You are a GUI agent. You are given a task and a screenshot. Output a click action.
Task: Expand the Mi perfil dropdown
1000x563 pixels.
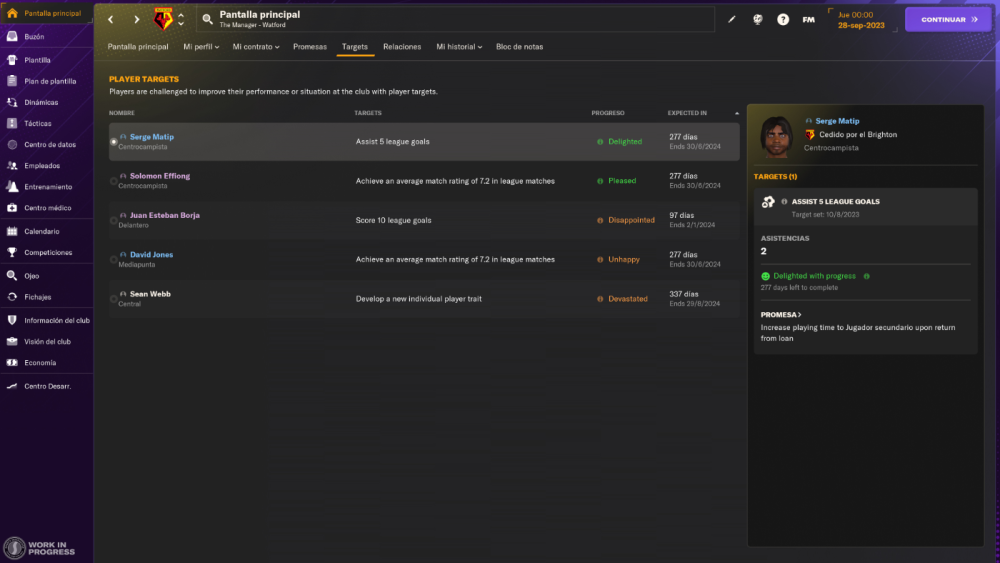pos(201,47)
